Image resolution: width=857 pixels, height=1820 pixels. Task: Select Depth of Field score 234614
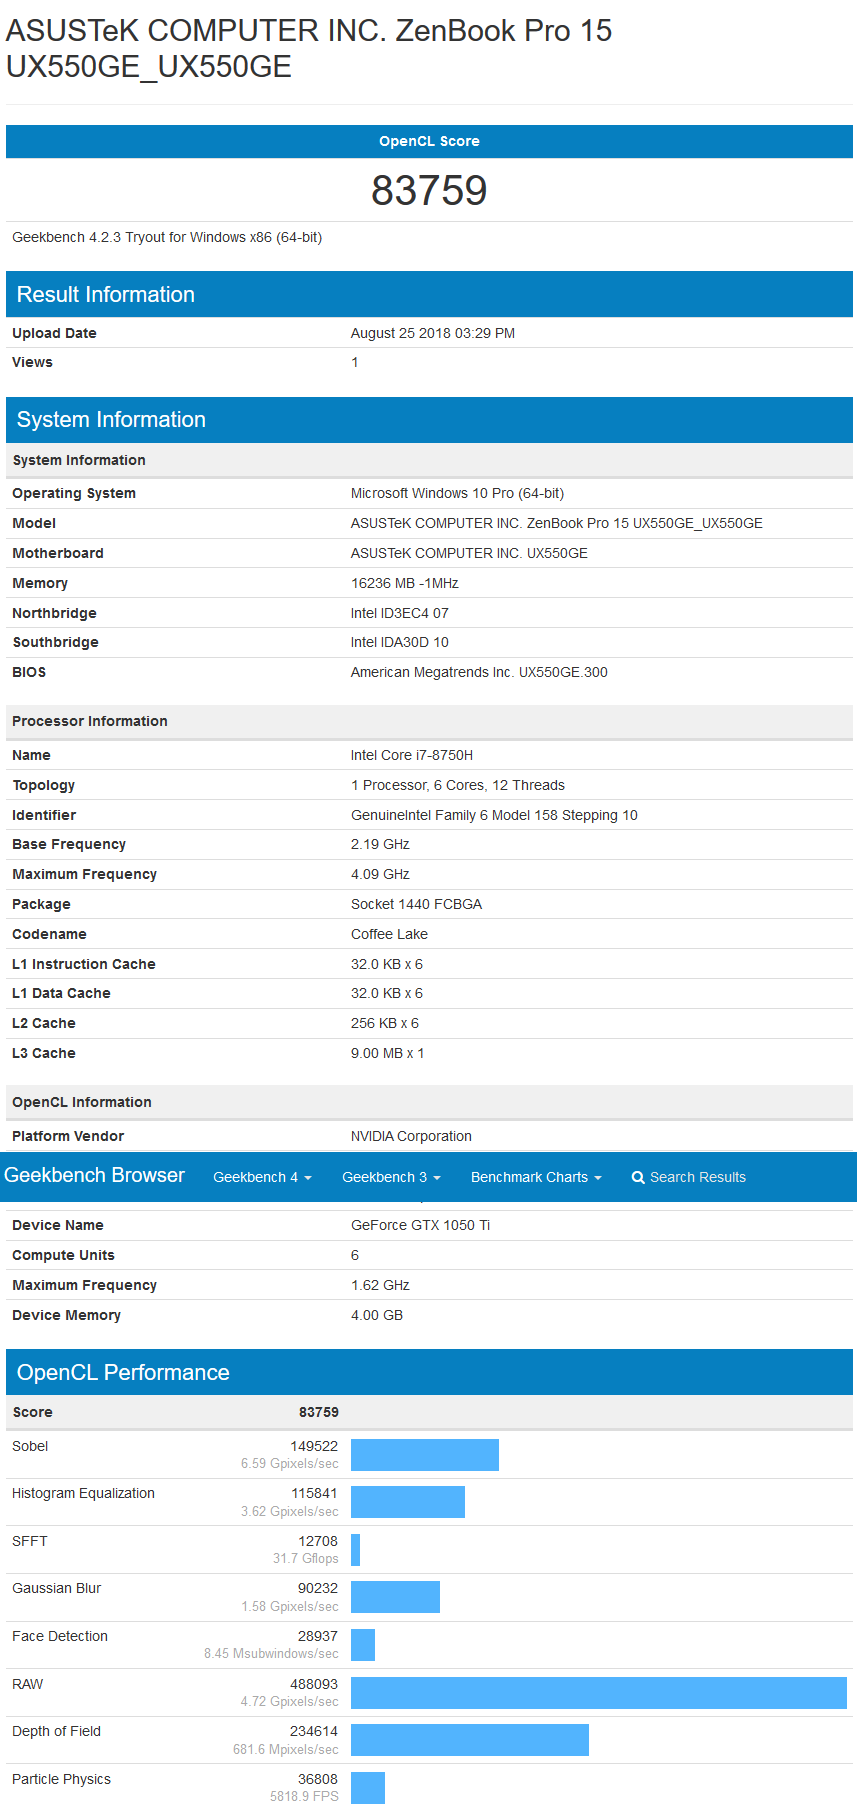[x=314, y=1731]
